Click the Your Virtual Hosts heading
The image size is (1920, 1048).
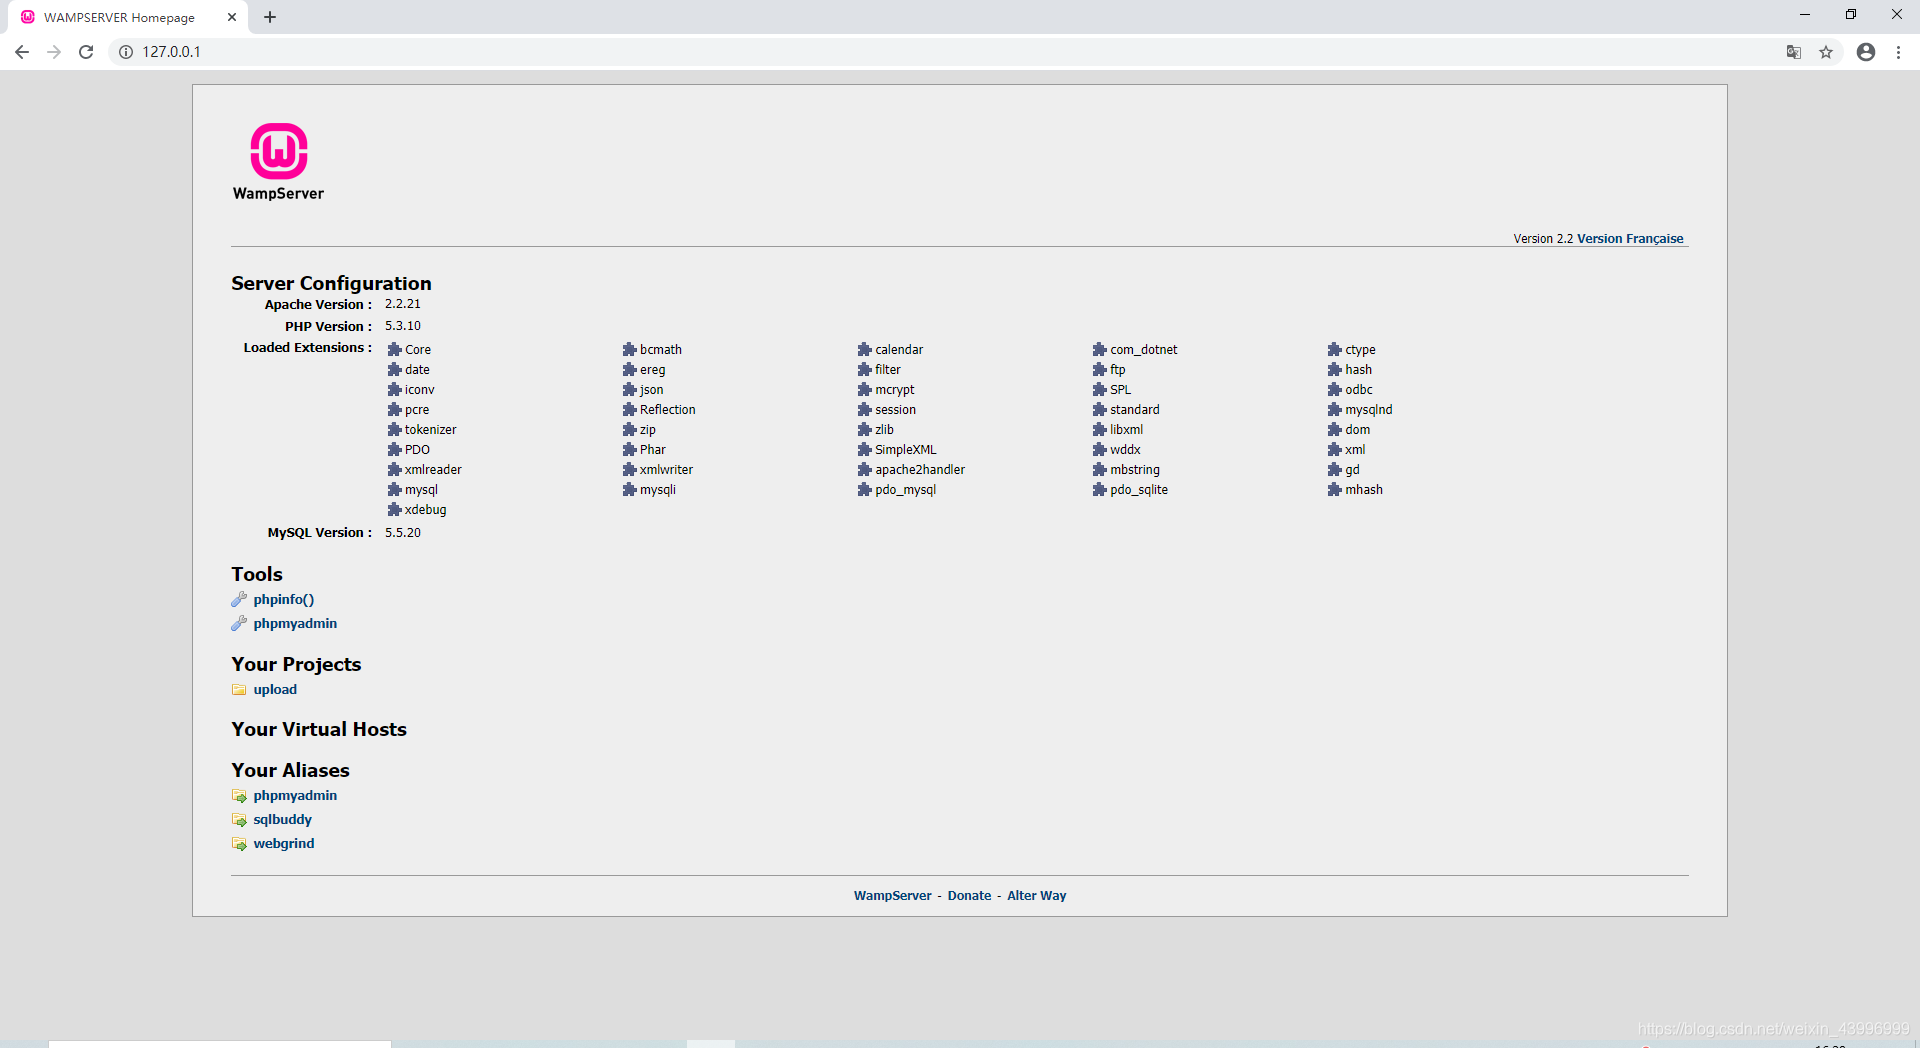tap(319, 729)
